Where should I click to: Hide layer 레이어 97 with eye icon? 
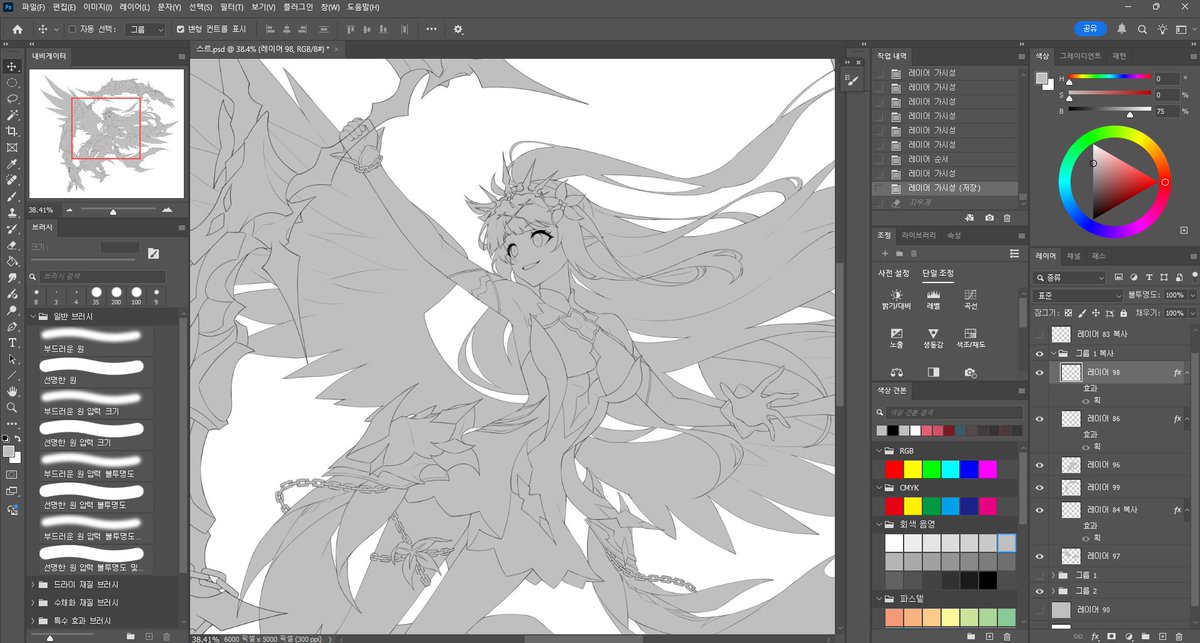coord(1040,556)
